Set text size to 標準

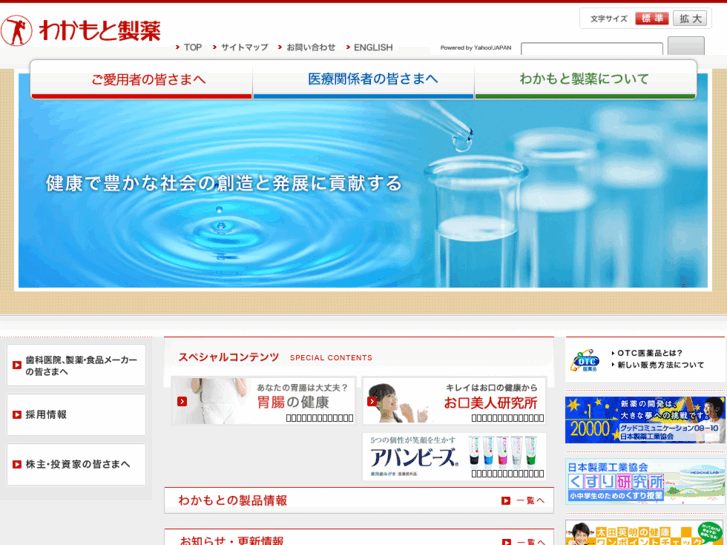(x=652, y=19)
